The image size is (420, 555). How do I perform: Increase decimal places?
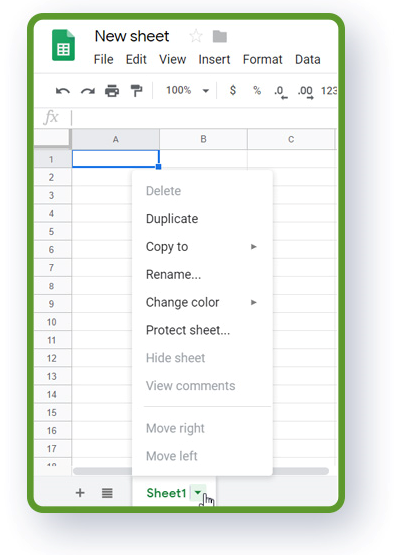[x=306, y=92]
